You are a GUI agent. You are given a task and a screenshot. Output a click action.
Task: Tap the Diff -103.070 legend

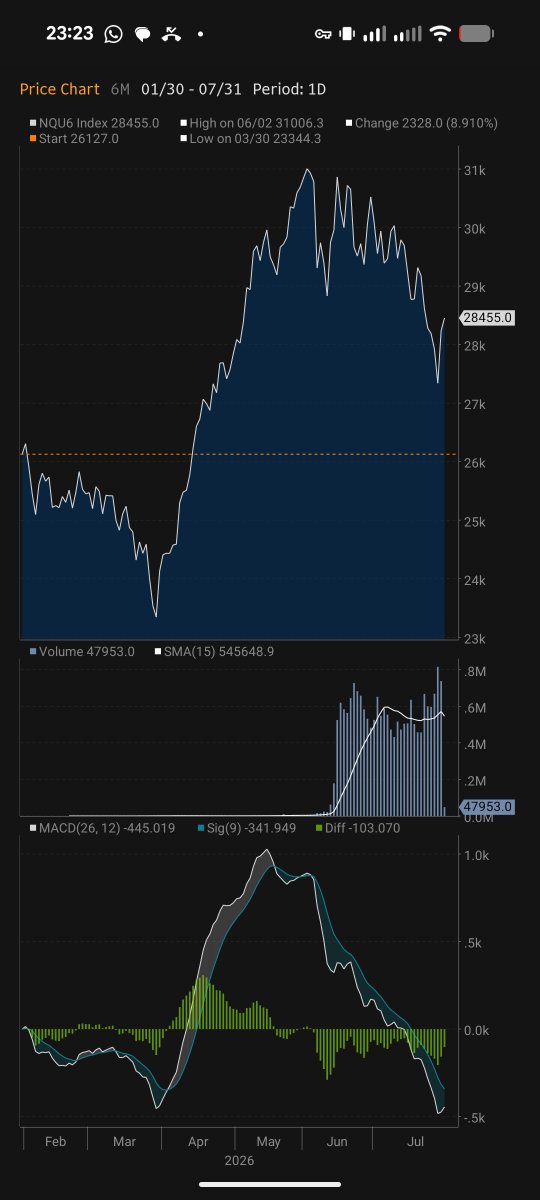tap(357, 828)
